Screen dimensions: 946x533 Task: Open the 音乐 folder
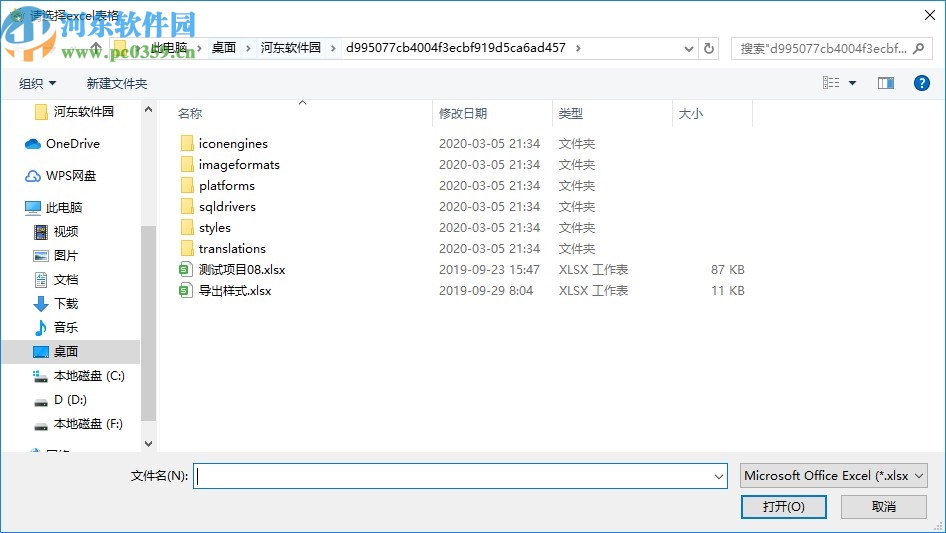pyautogui.click(x=56, y=327)
